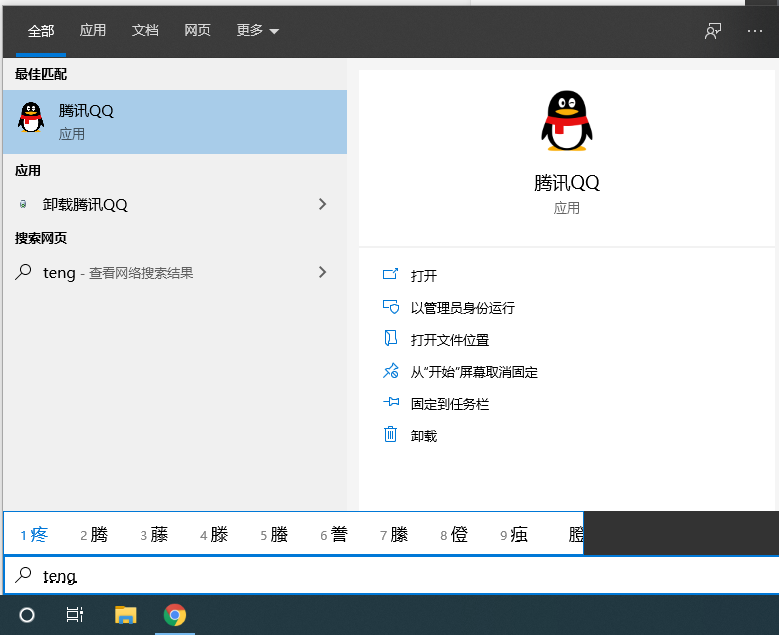Expand the 卸载腾讯QQ result arrow
The image size is (779, 635).
[322, 204]
